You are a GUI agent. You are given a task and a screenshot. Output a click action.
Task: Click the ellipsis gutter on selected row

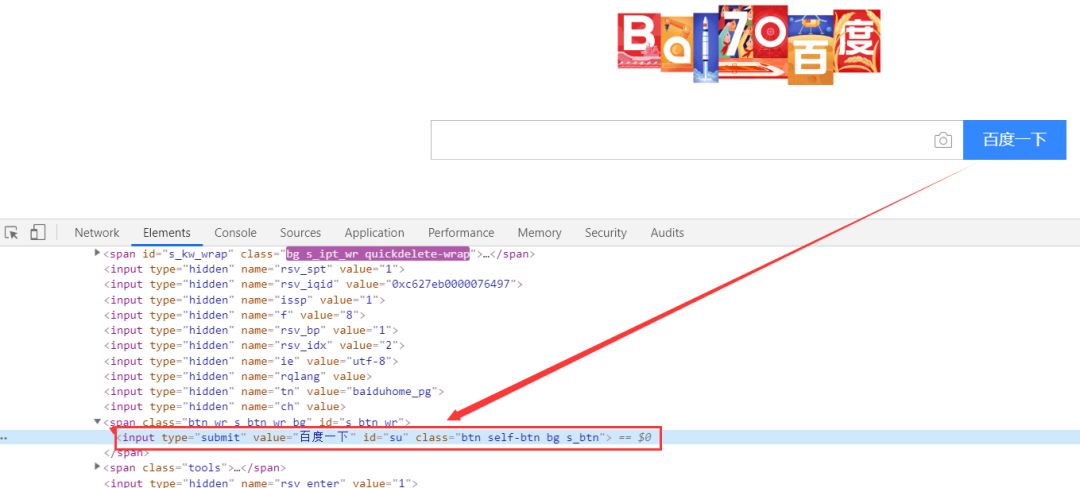[x=3, y=438]
